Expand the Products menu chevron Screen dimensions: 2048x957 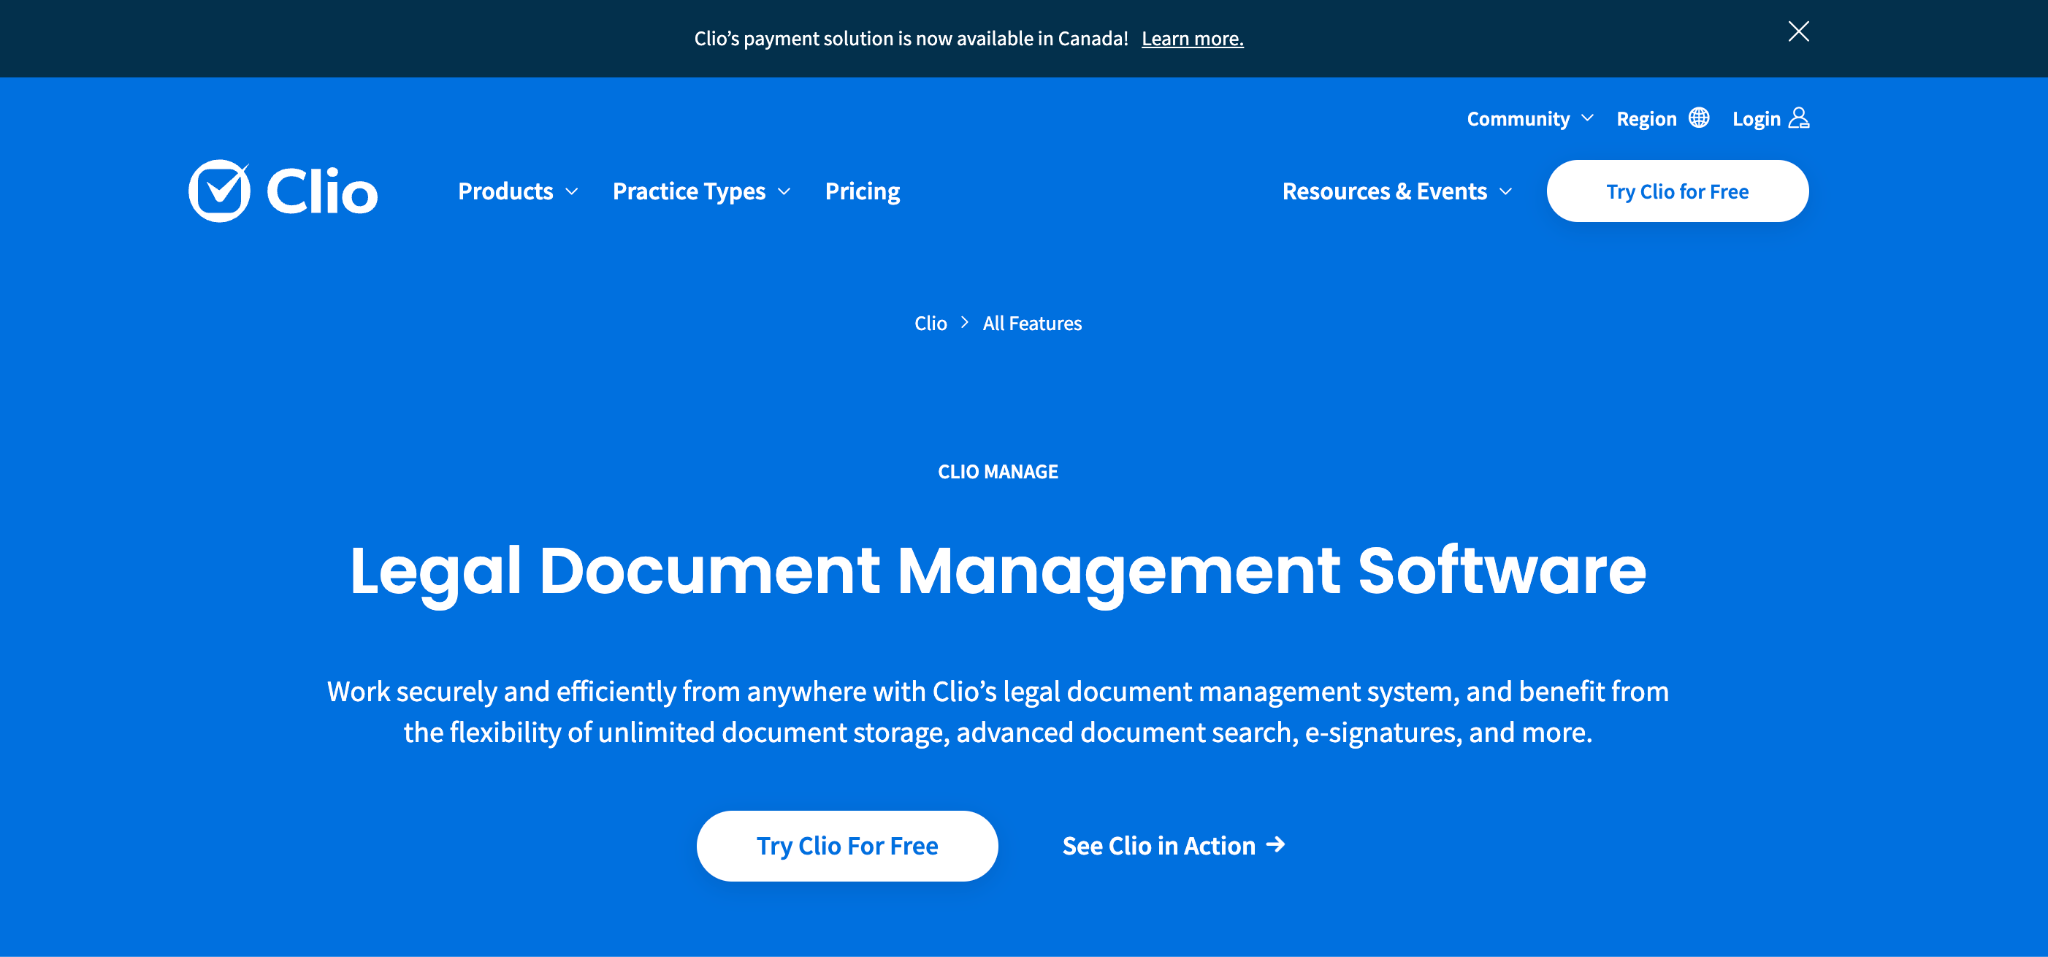tap(572, 192)
